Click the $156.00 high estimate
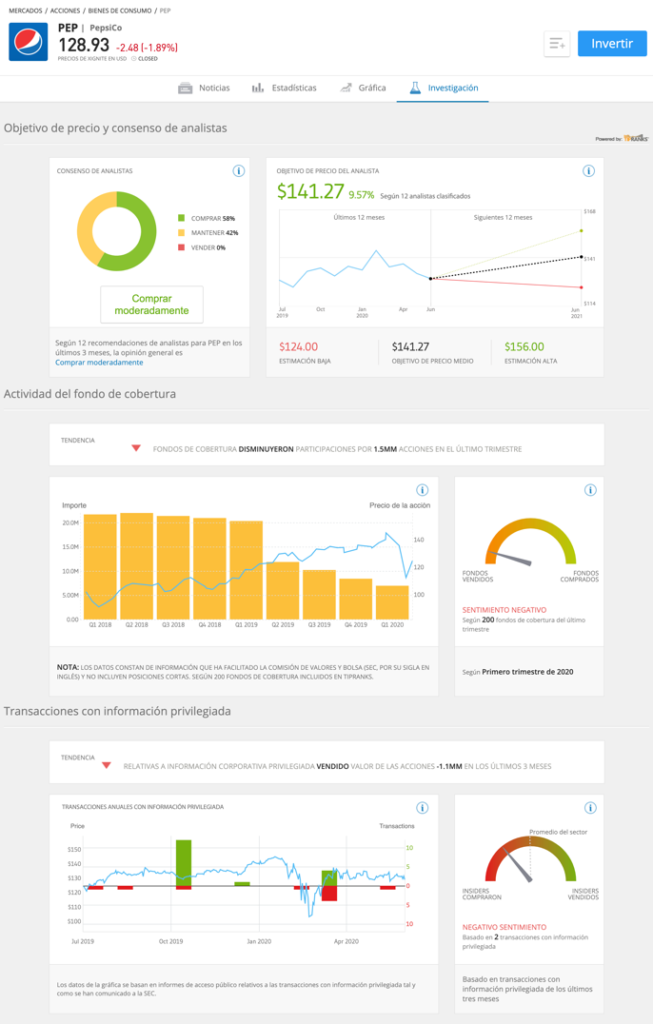Viewport: 653px width, 1024px height. pyautogui.click(x=524, y=347)
